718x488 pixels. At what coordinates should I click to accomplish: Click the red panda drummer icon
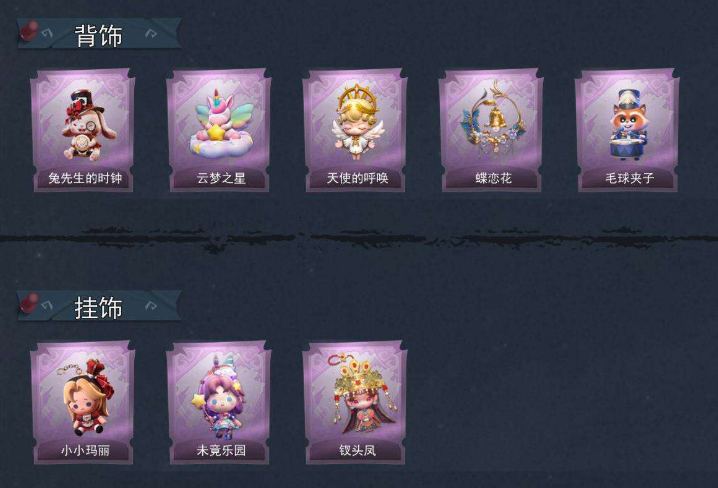click(x=628, y=125)
